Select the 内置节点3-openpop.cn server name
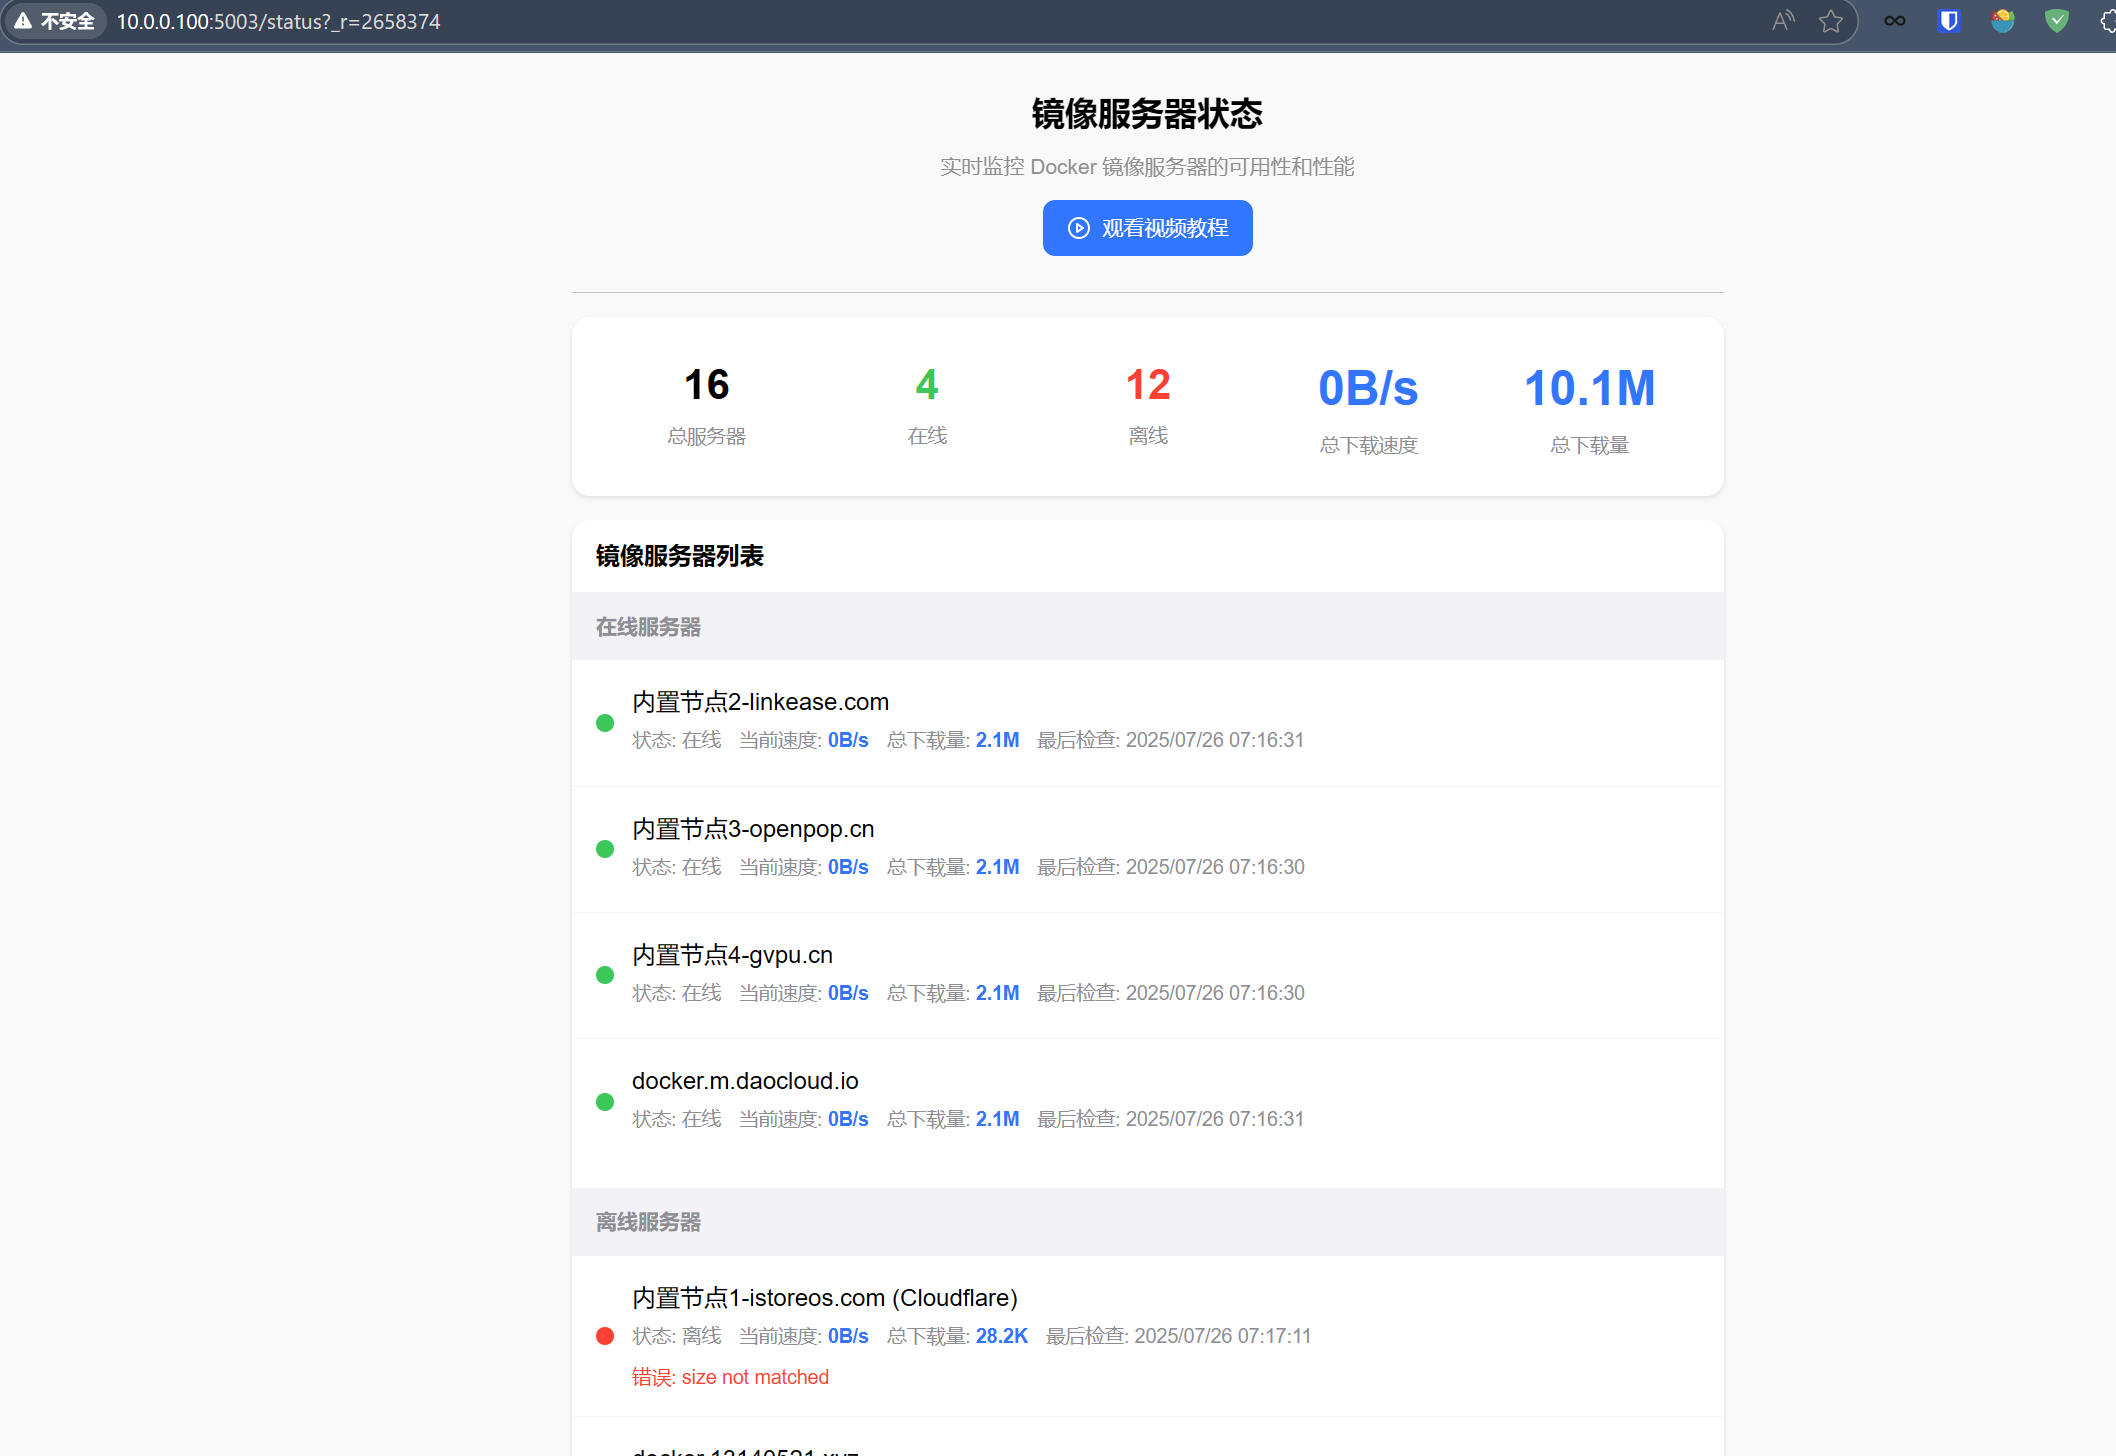The image size is (2116, 1456). tap(753, 829)
